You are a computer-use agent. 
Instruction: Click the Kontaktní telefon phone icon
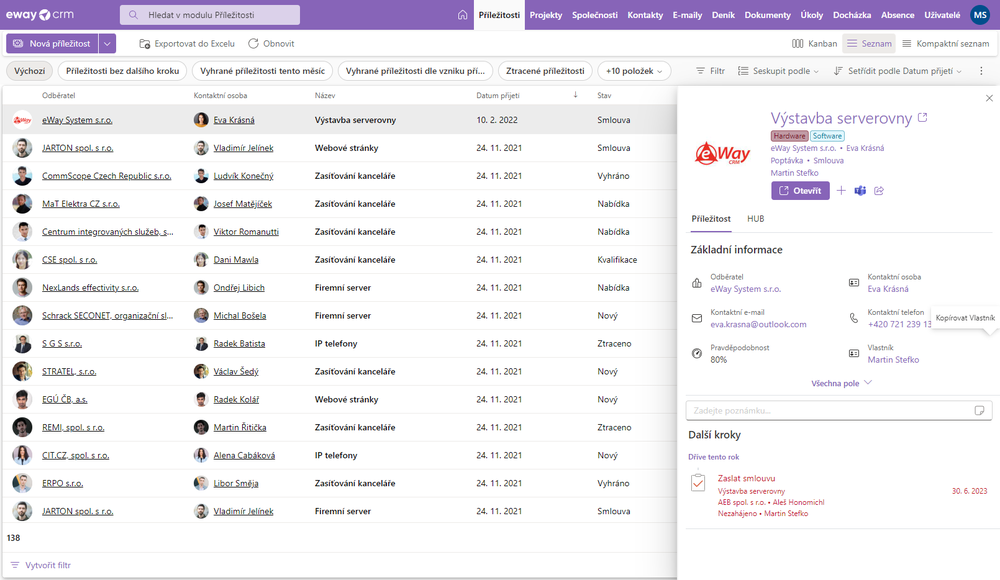(853, 318)
